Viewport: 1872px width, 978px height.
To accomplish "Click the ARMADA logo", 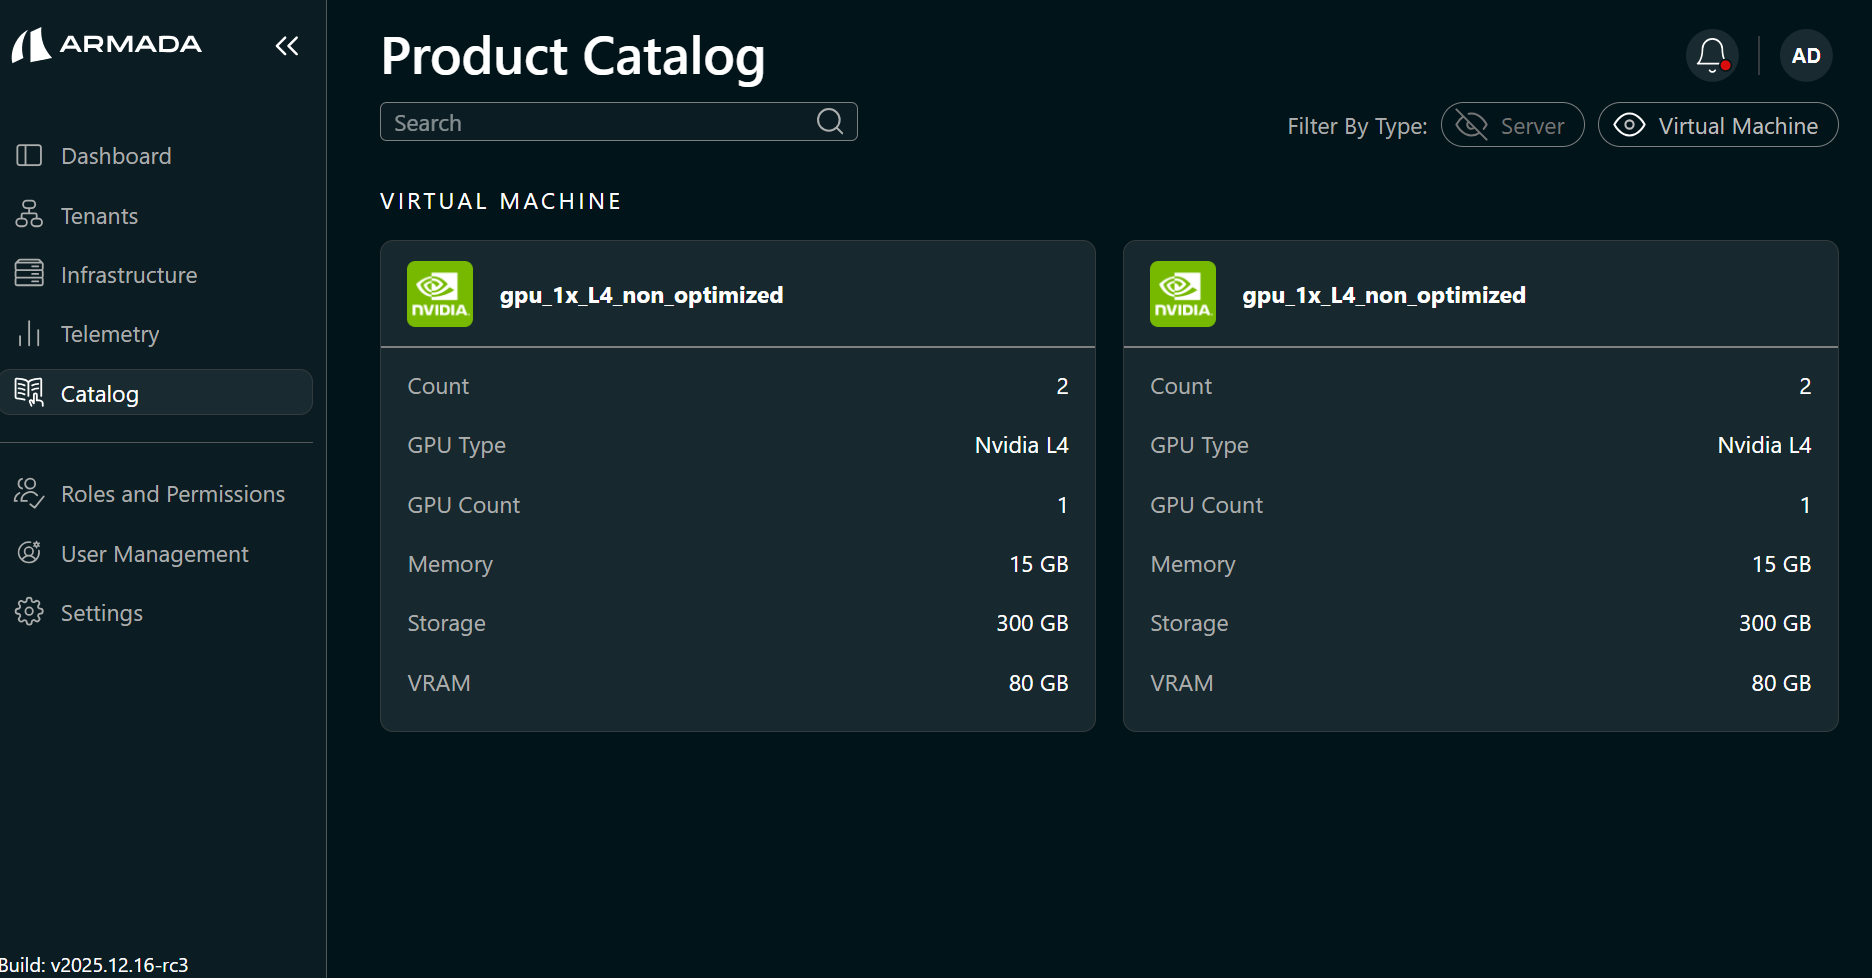I will [x=106, y=45].
